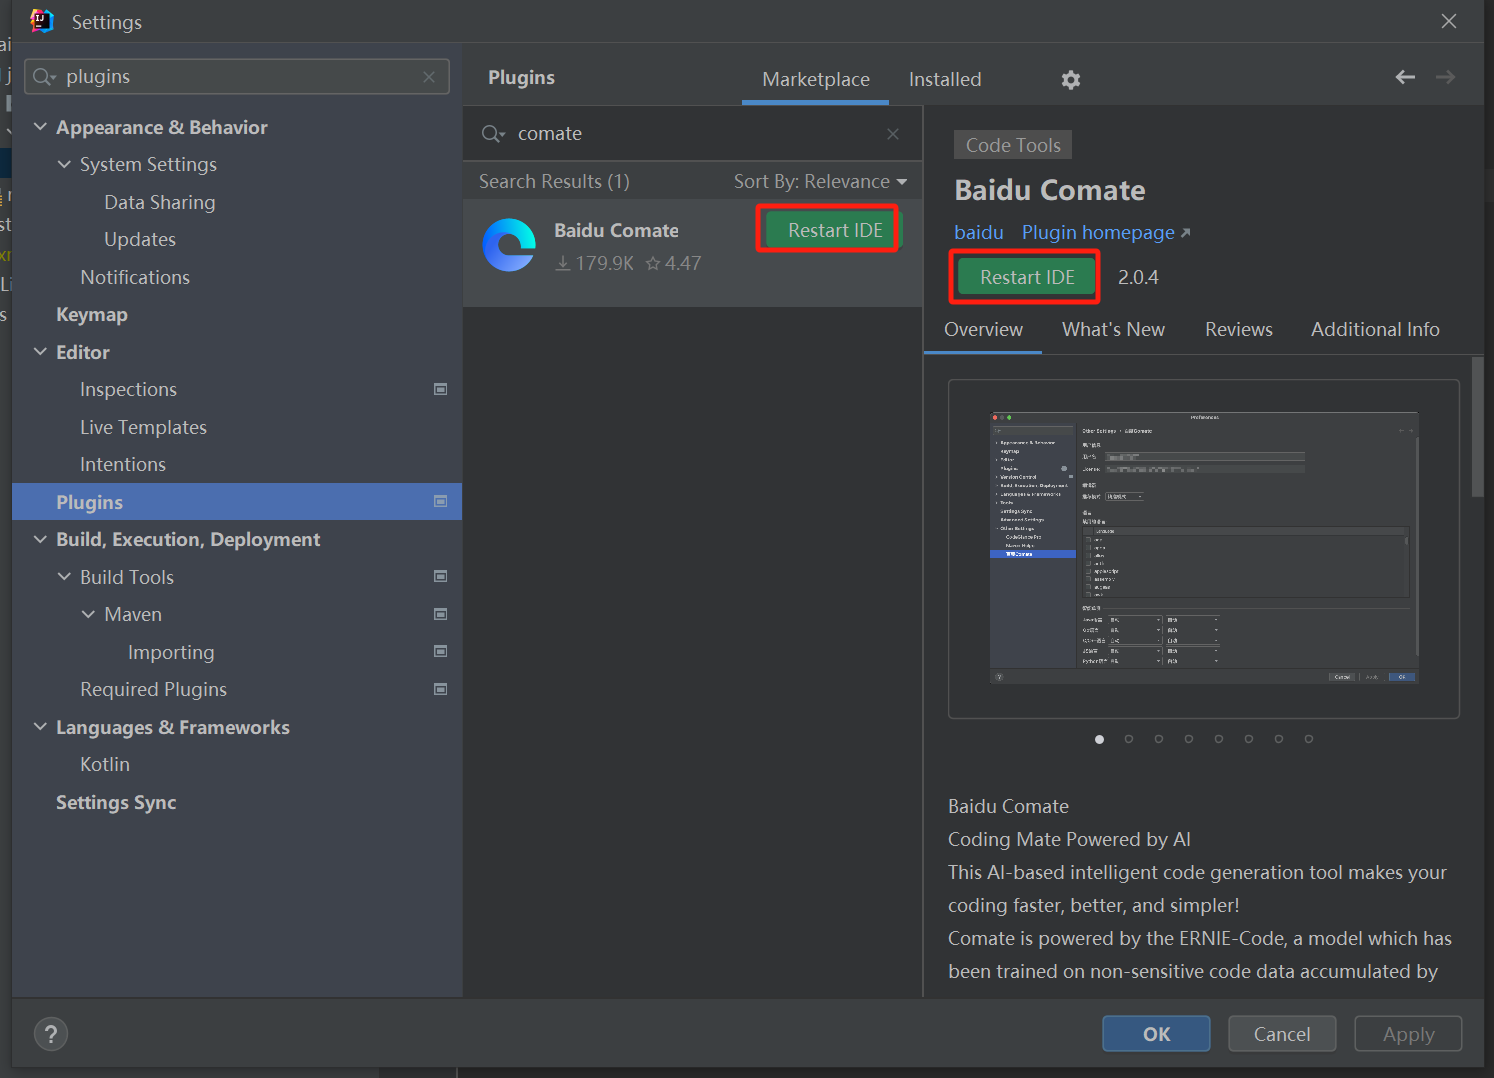The width and height of the screenshot is (1494, 1078).
Task: Open the Additional Info tab
Action: click(1375, 330)
